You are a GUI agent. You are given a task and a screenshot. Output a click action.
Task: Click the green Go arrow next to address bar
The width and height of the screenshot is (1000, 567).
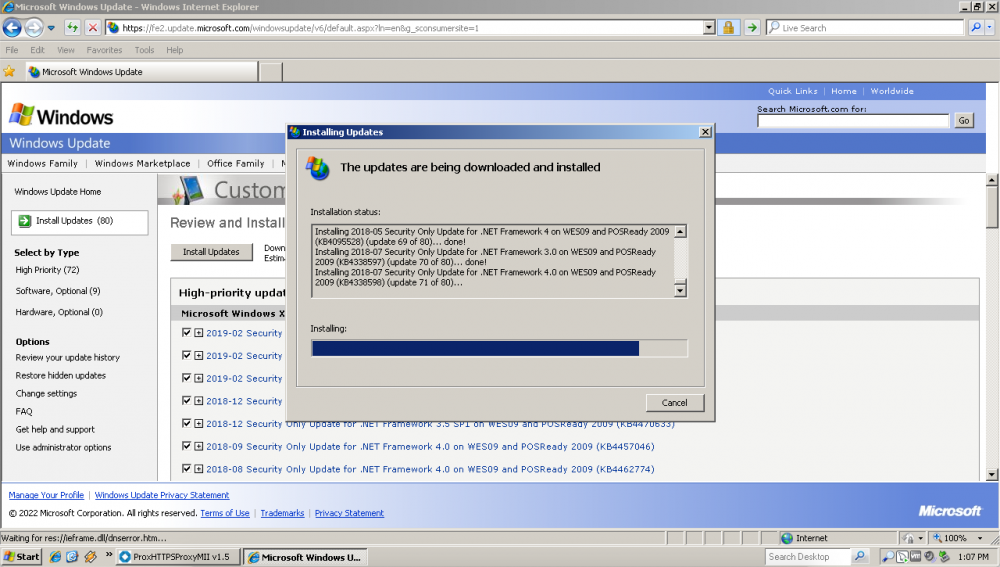coord(752,27)
